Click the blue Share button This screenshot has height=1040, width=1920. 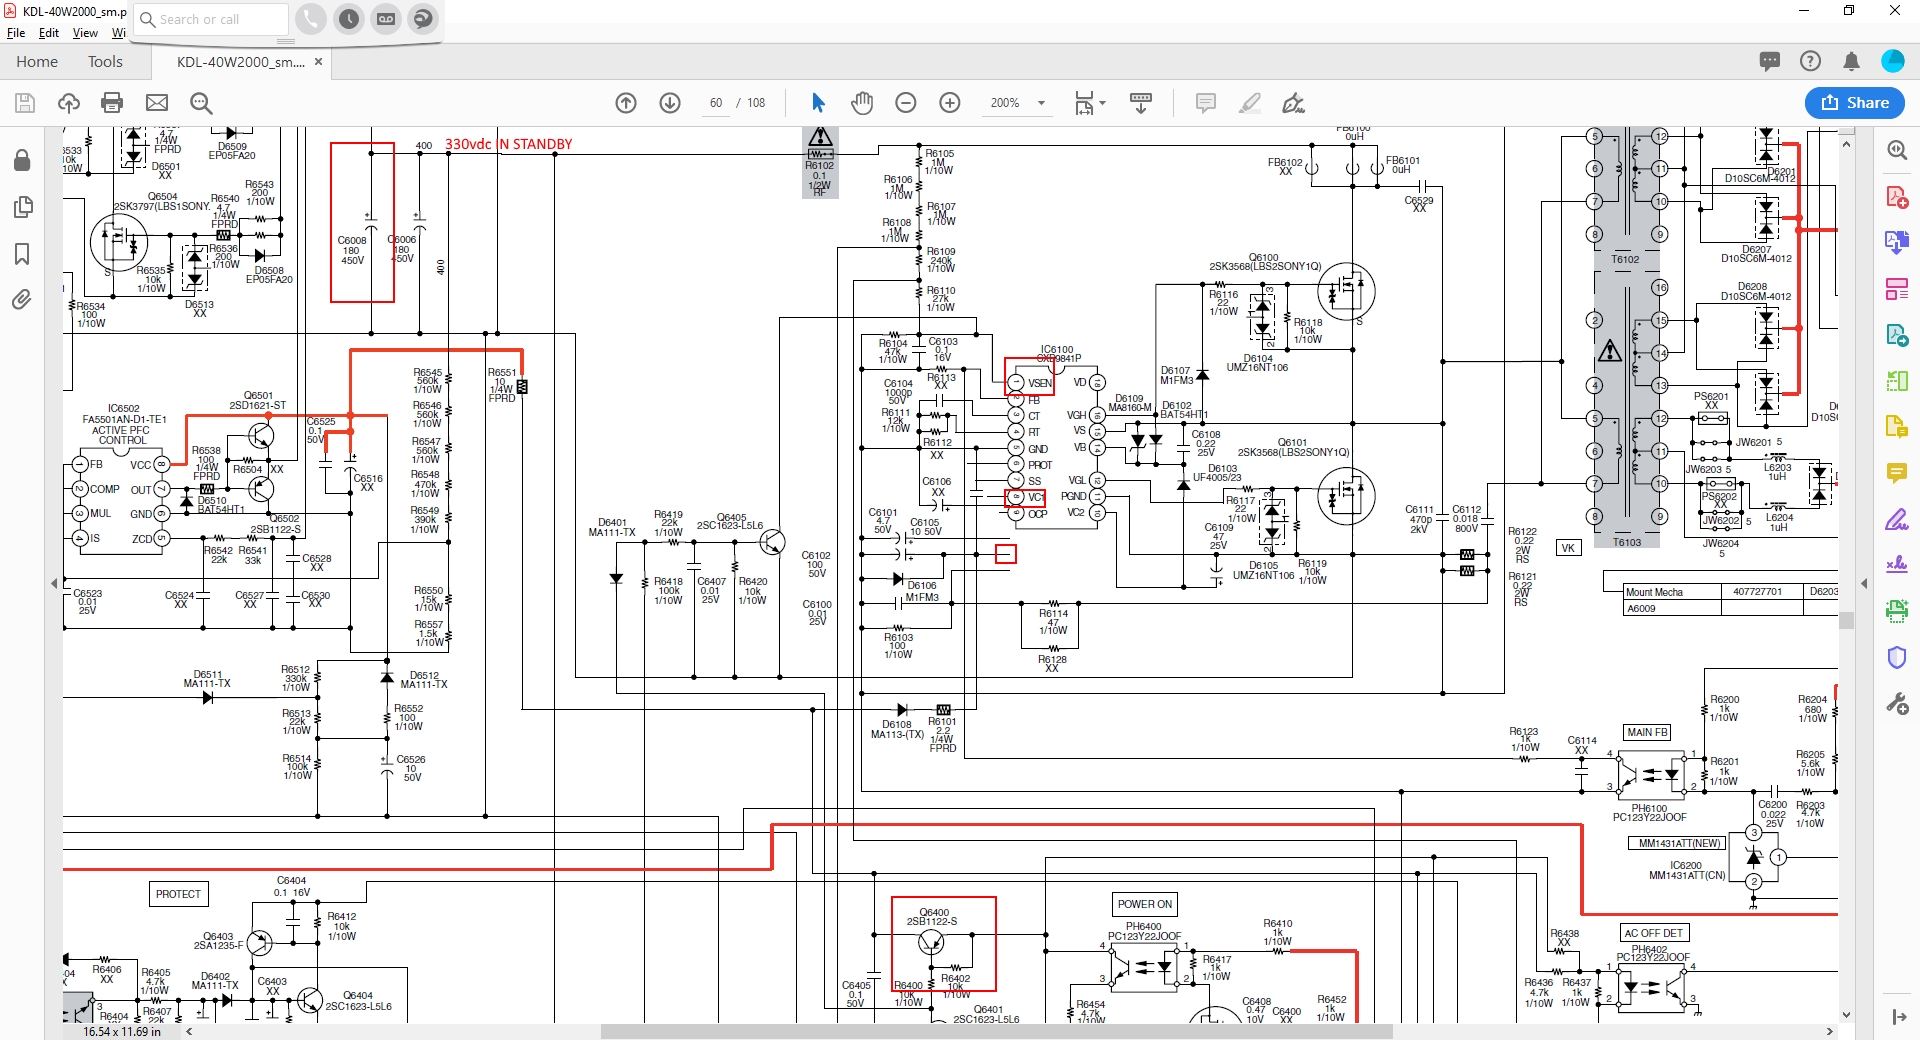point(1854,102)
